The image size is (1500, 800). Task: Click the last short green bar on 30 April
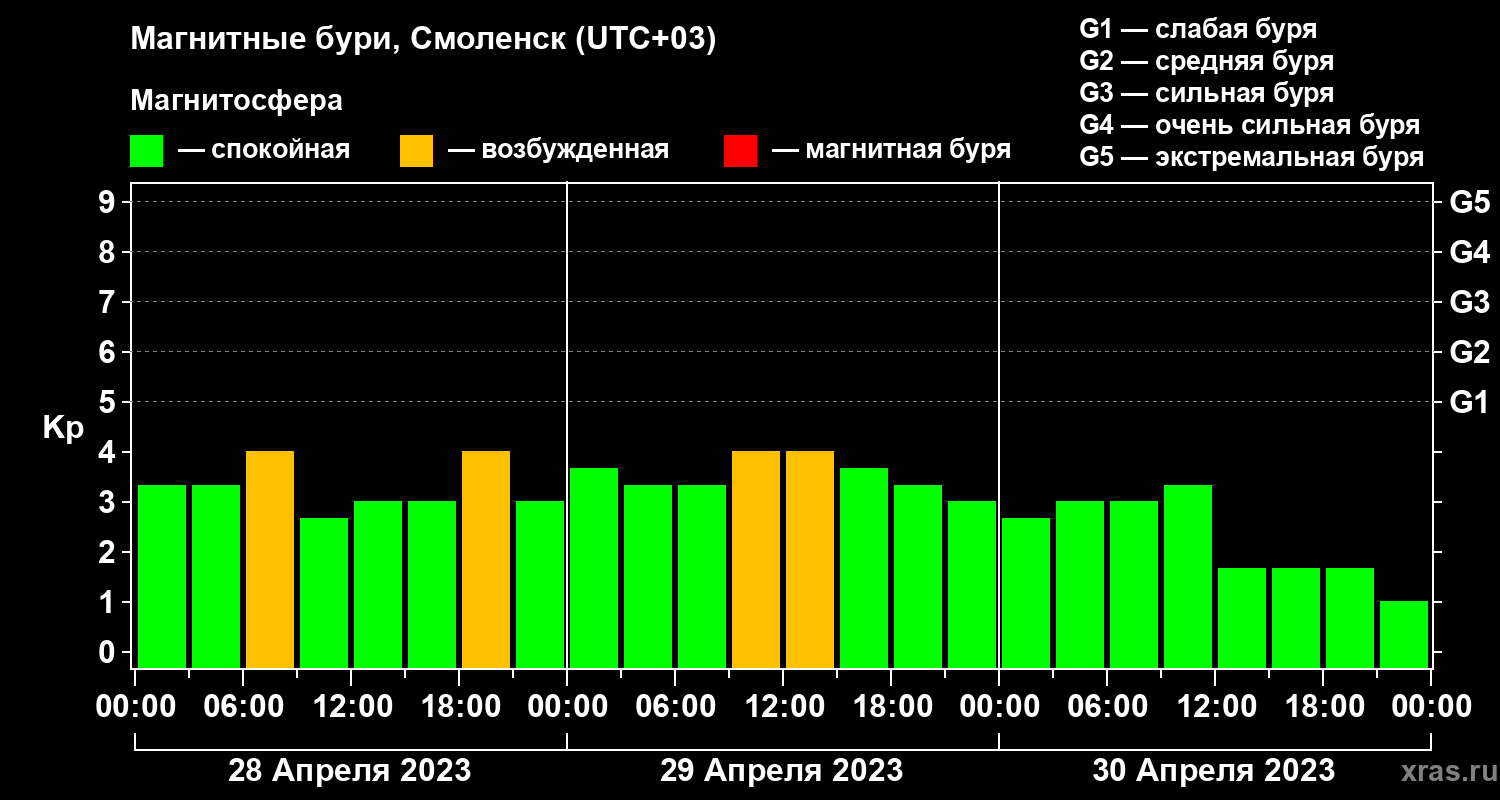pos(1404,634)
